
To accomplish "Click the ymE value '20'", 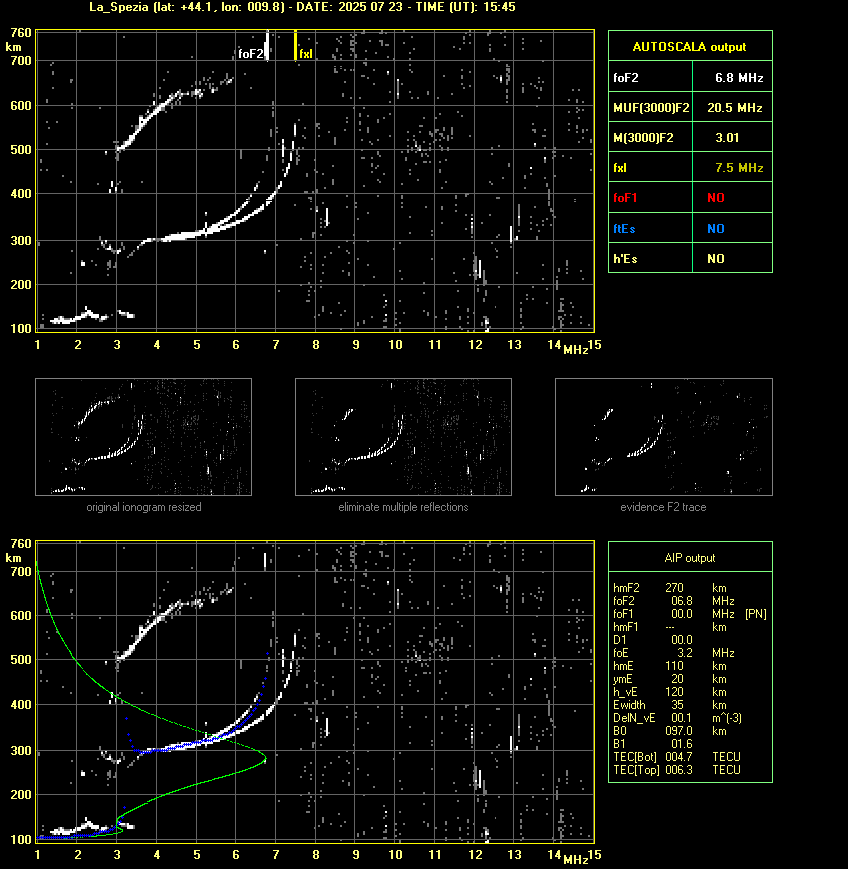I will click(x=677, y=679).
